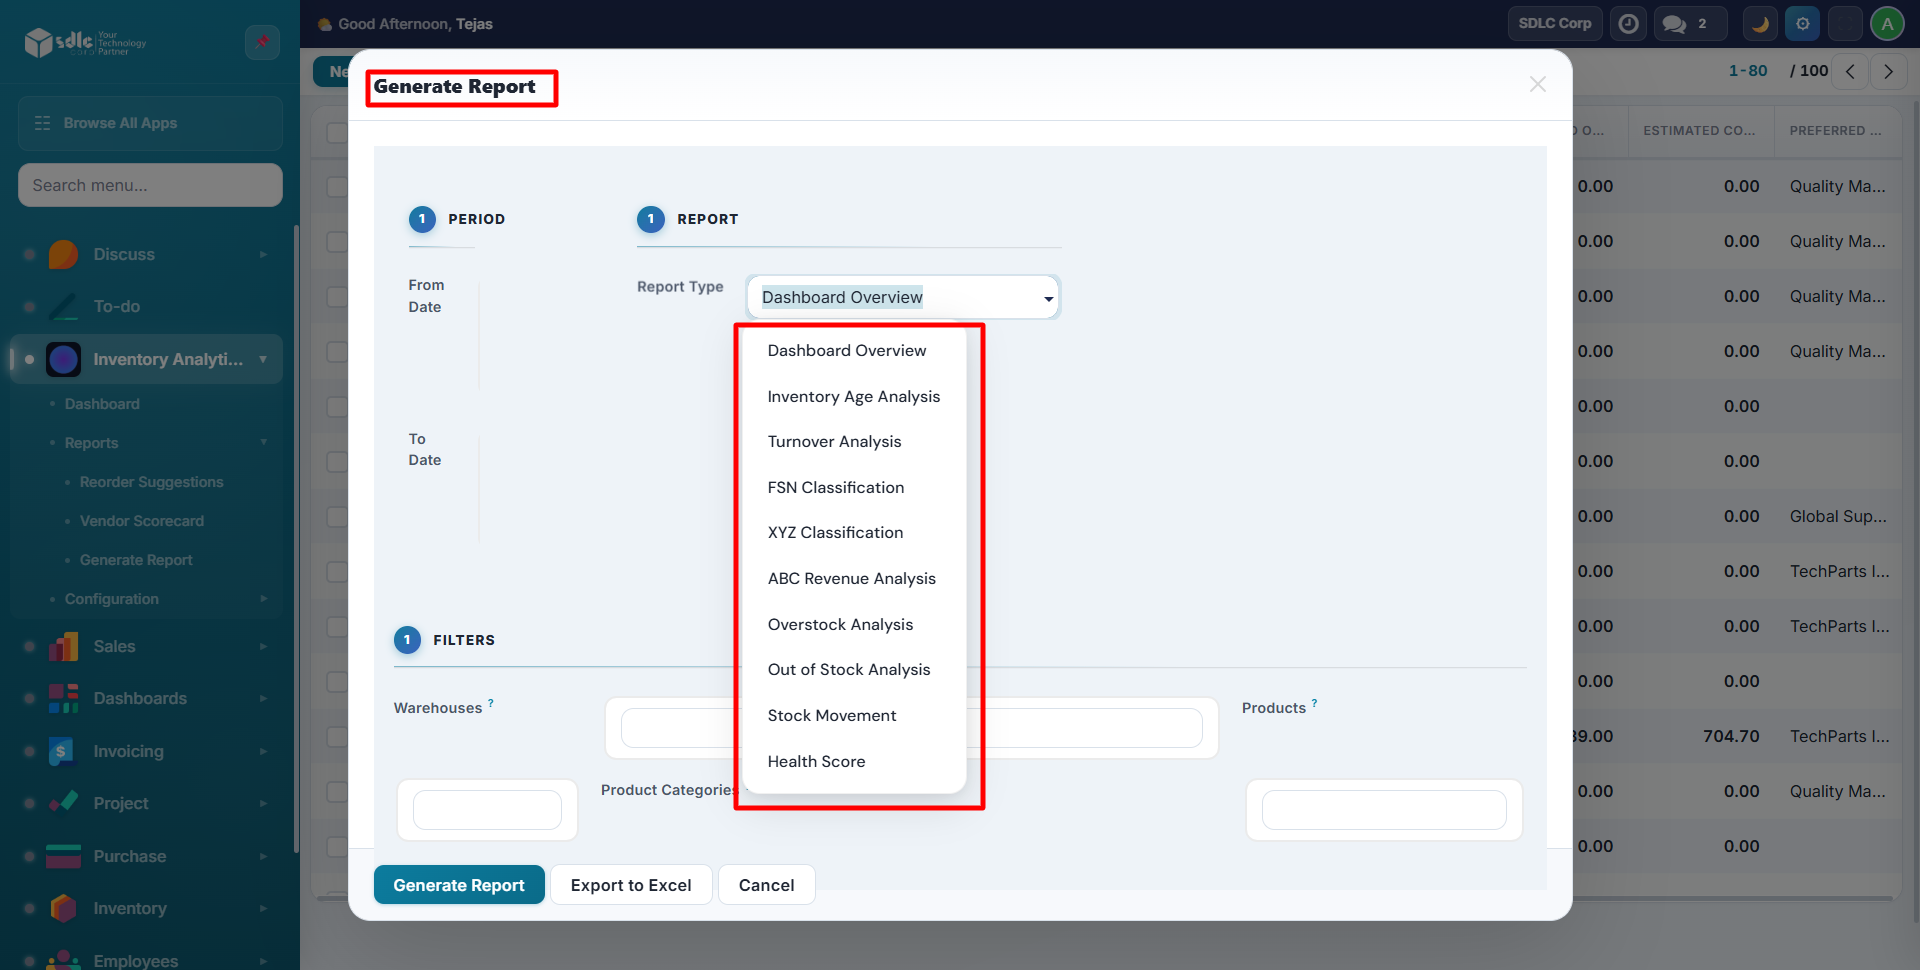Viewport: 1920px width, 970px height.
Task: Click the pin icon in sidebar header
Action: coord(262,42)
